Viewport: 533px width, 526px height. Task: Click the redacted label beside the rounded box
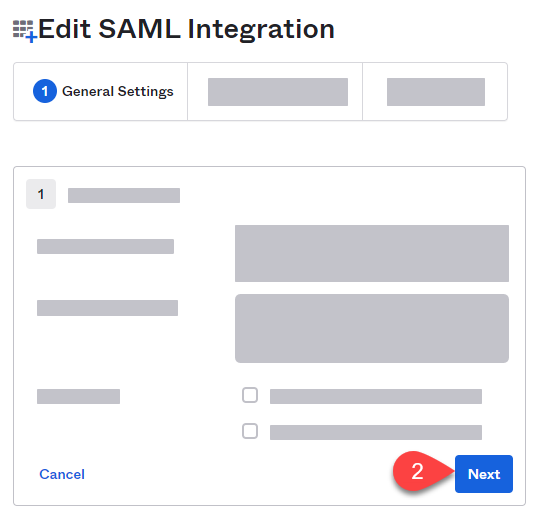click(107, 308)
